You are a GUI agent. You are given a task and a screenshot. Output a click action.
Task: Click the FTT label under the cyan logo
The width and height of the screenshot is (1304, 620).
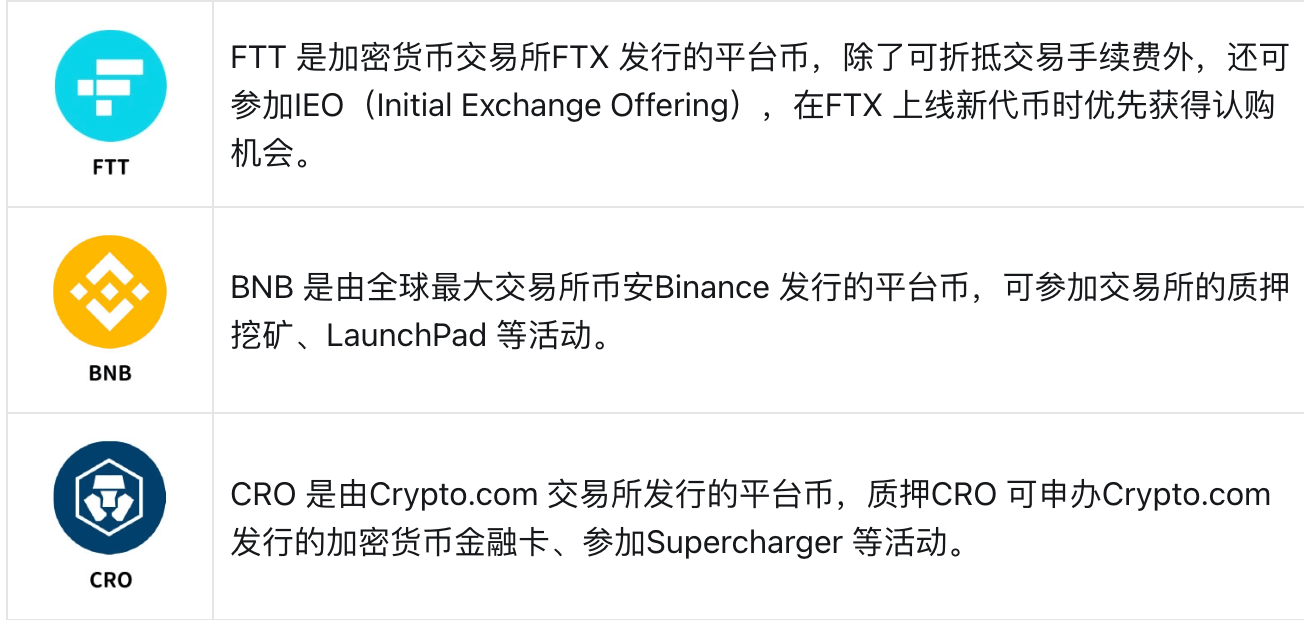[110, 167]
